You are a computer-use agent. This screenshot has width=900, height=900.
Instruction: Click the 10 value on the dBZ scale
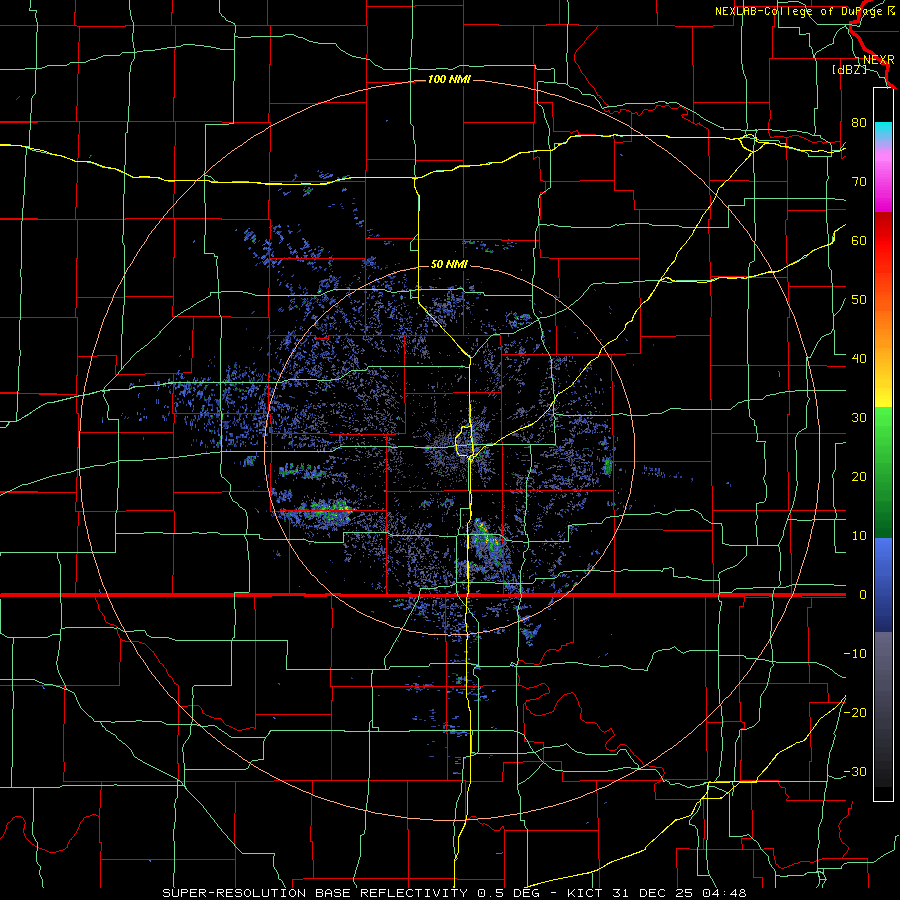(x=859, y=536)
